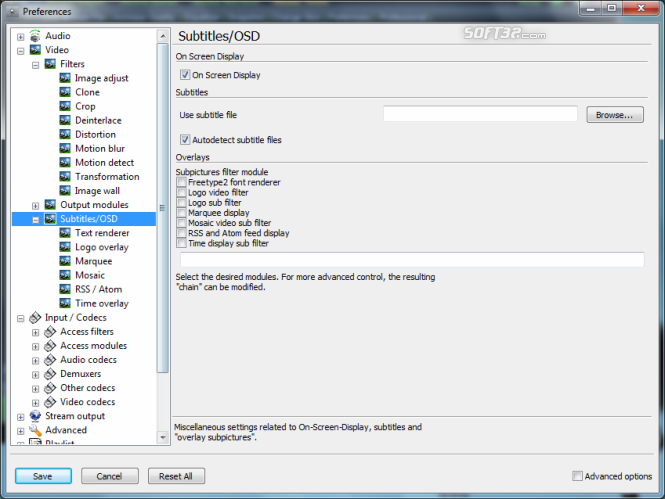Click the Access filters icon

(x=50, y=332)
